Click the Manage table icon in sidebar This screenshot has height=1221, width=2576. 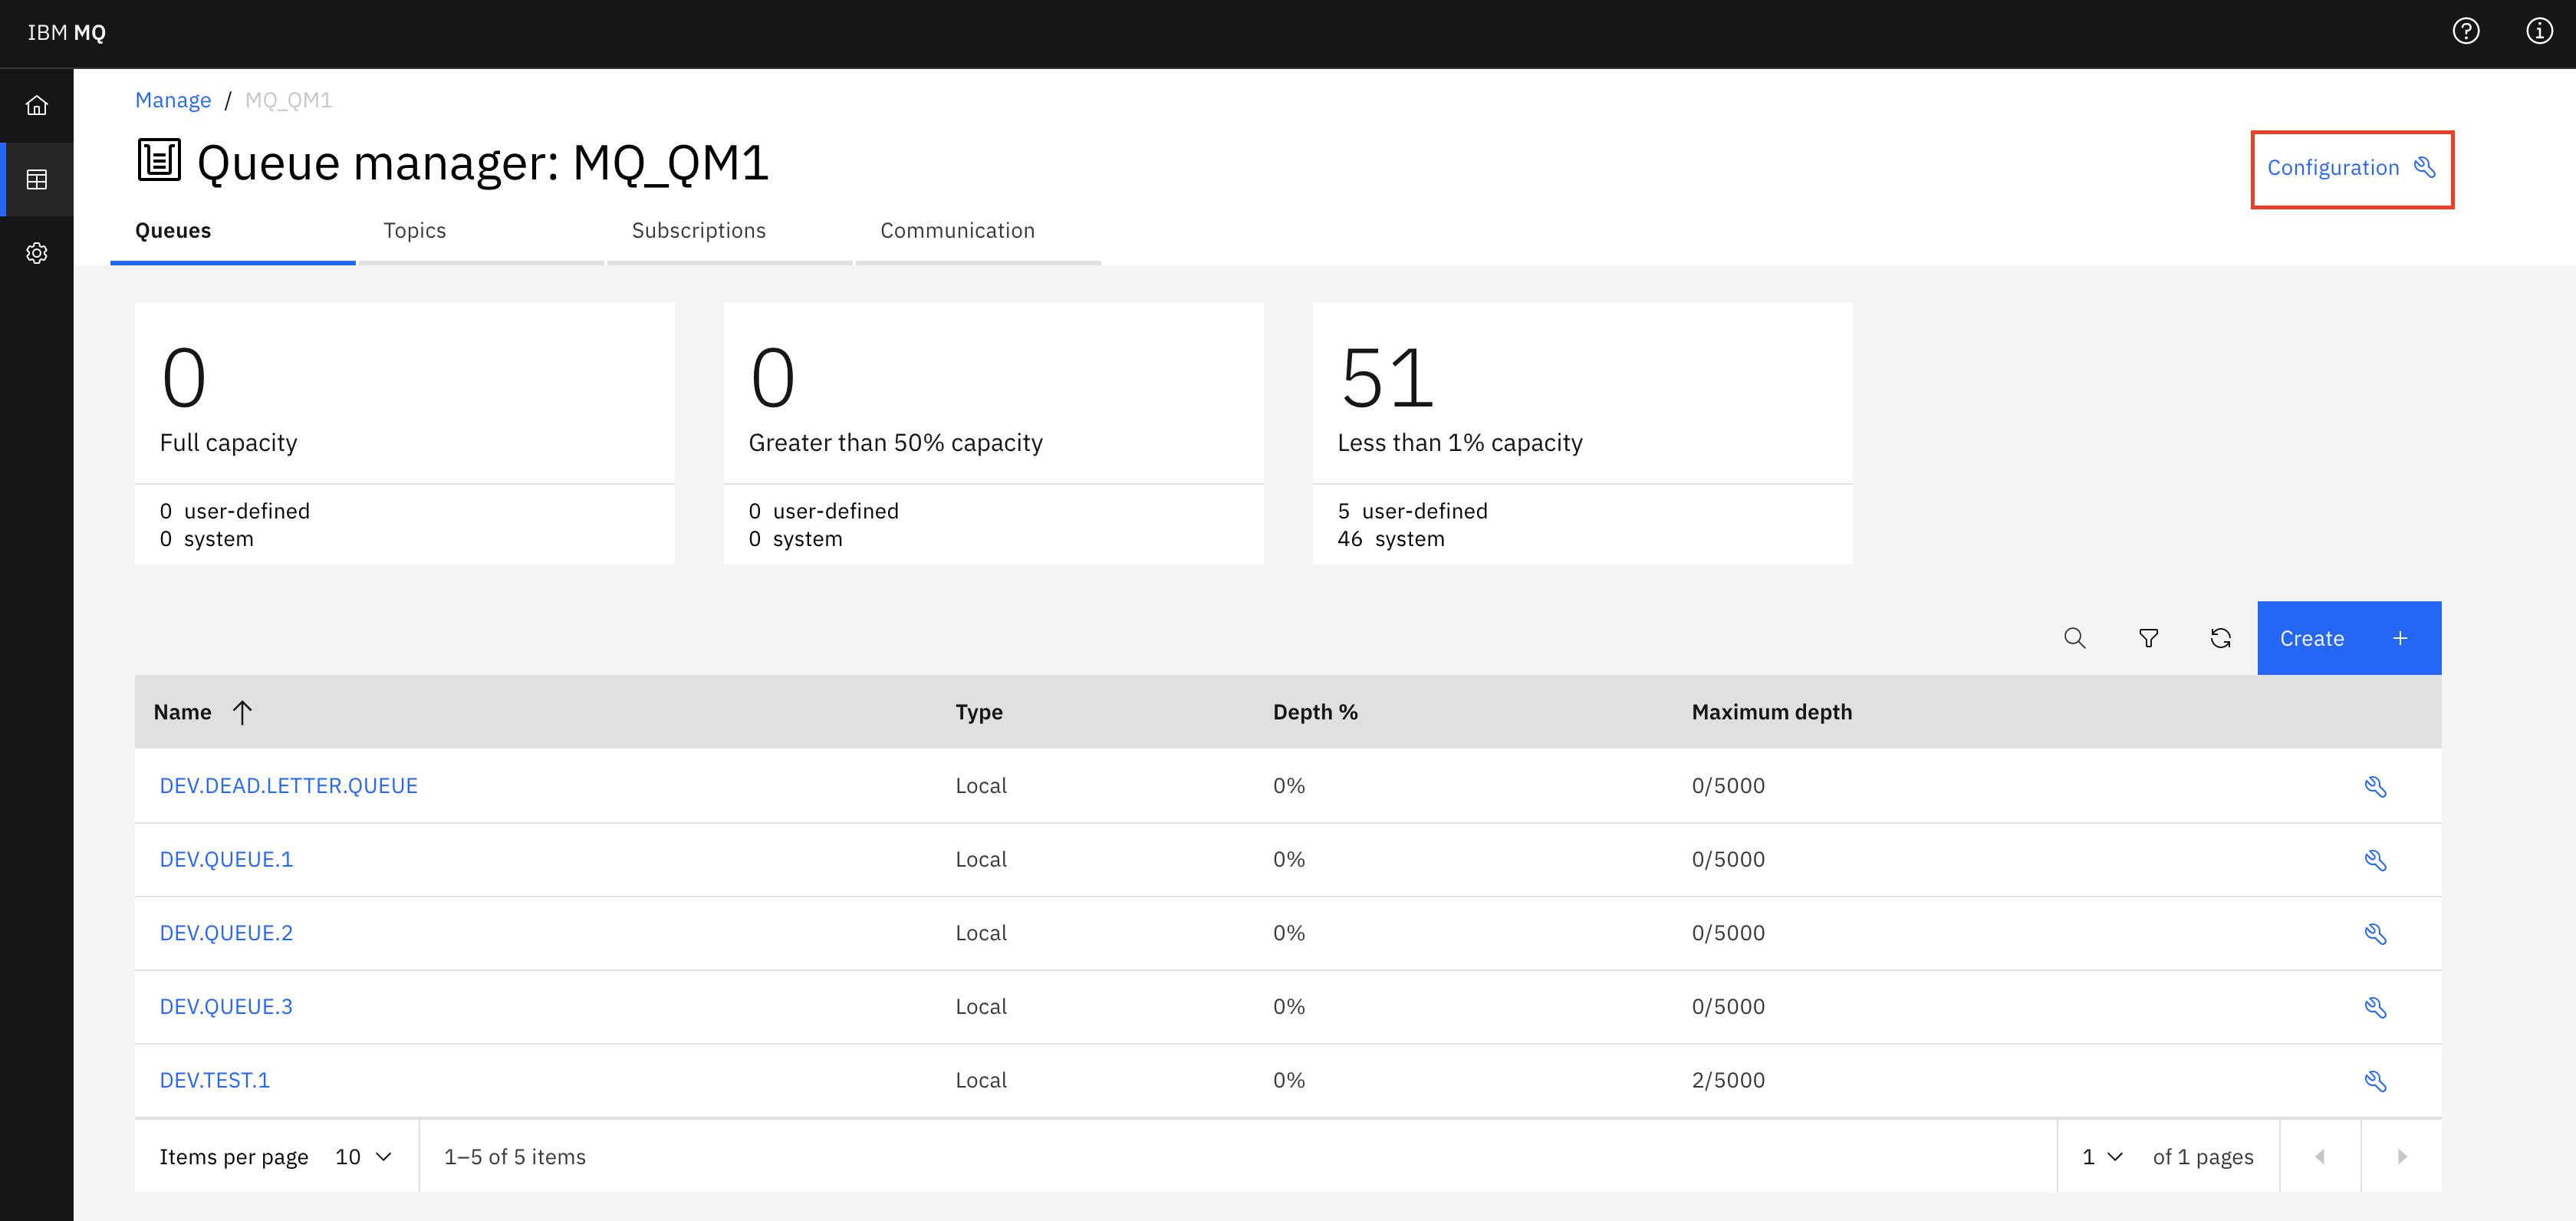coord(37,180)
